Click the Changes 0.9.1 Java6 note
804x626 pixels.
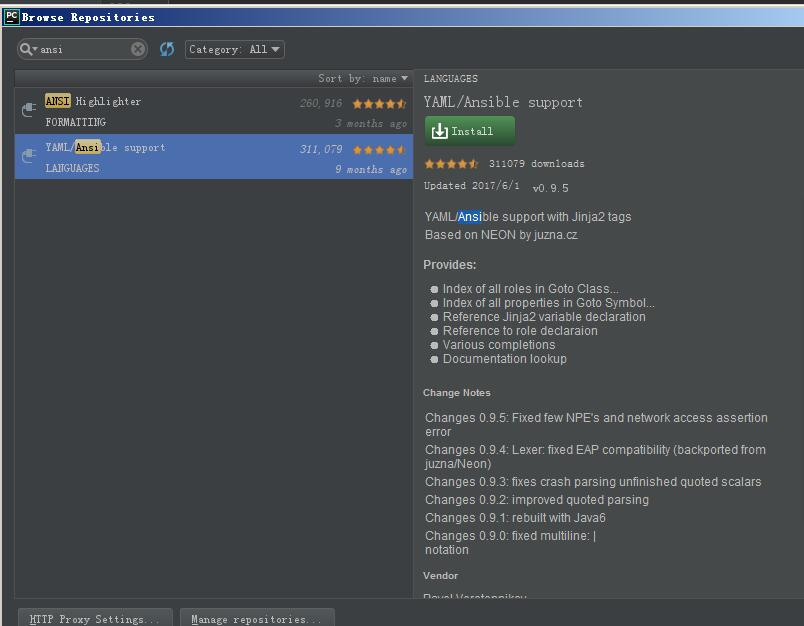click(x=515, y=518)
